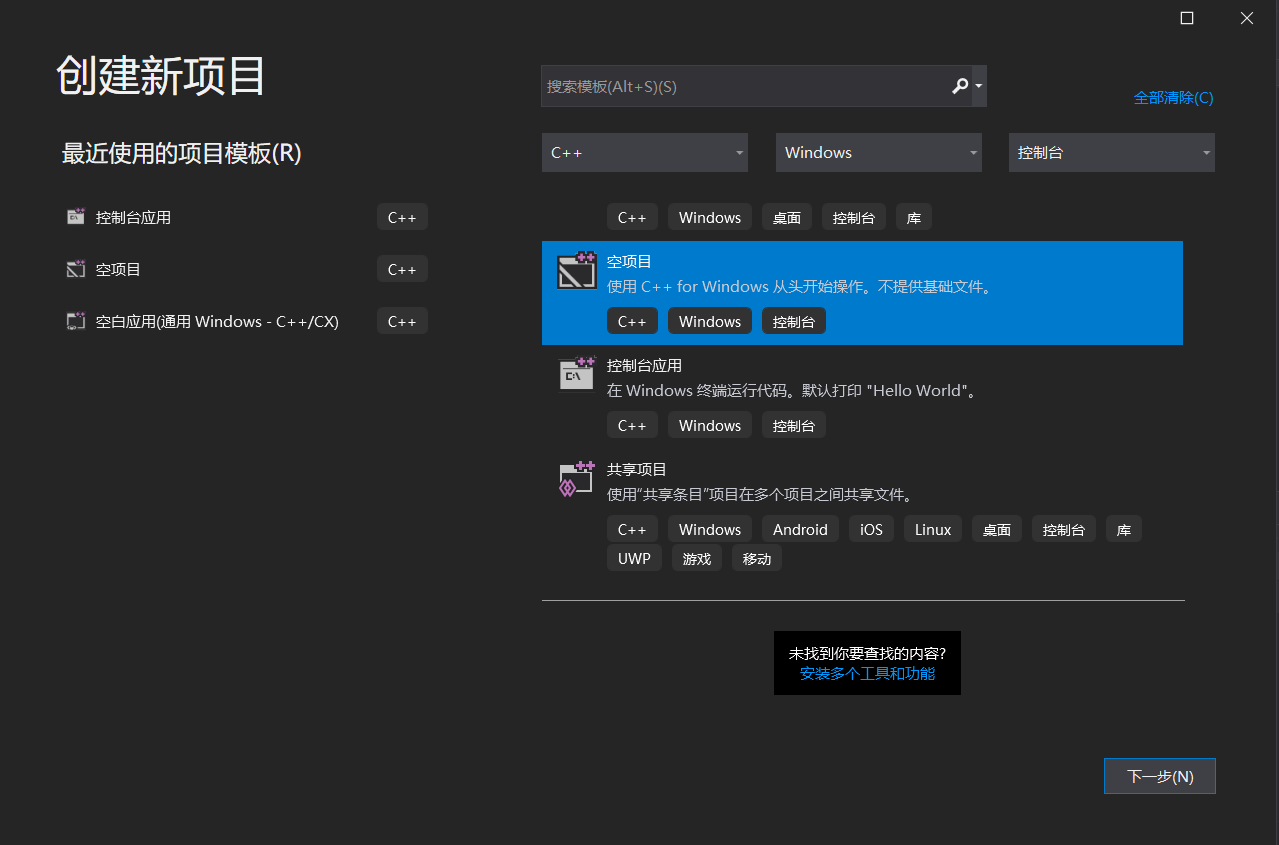Select the UWP tag on 共享项目

click(634, 558)
